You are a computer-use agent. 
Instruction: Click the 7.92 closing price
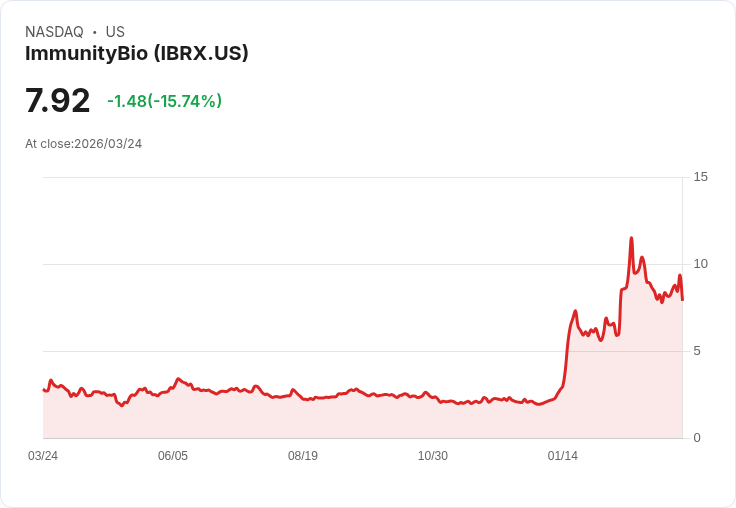[x=57, y=101]
